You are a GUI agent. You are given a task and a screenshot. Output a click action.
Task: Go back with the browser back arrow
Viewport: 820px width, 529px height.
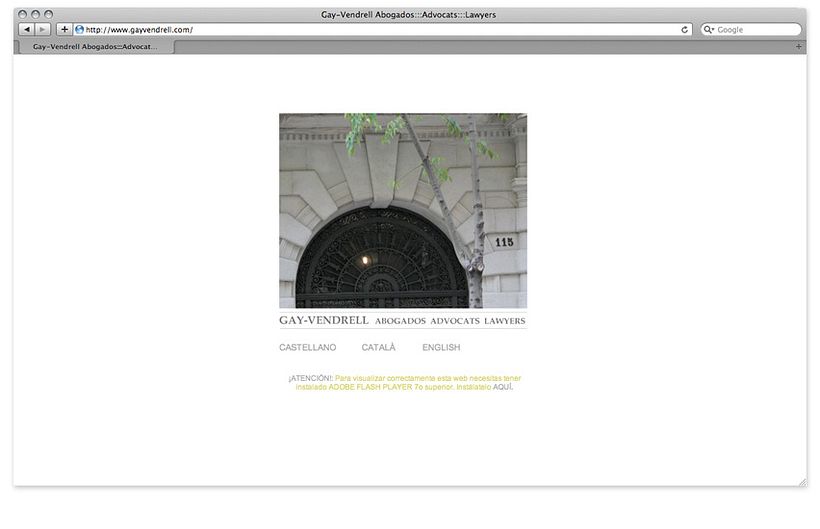coord(27,30)
